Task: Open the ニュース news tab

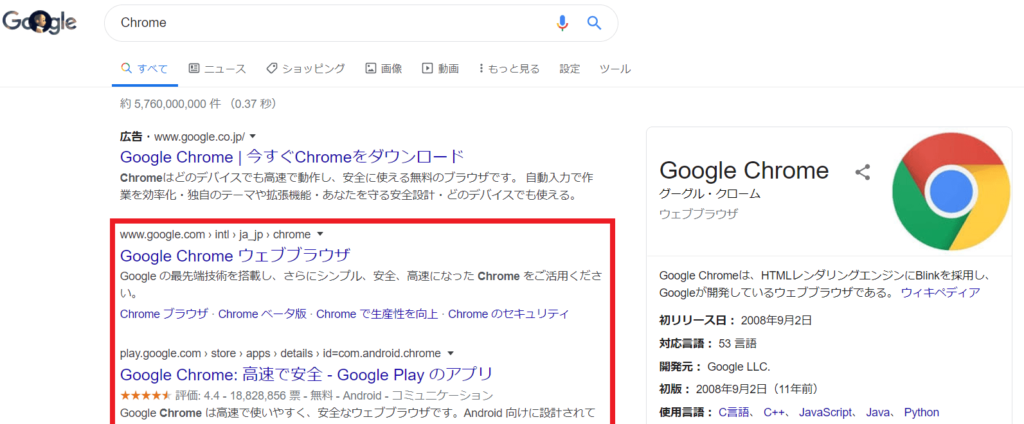Action: point(216,69)
